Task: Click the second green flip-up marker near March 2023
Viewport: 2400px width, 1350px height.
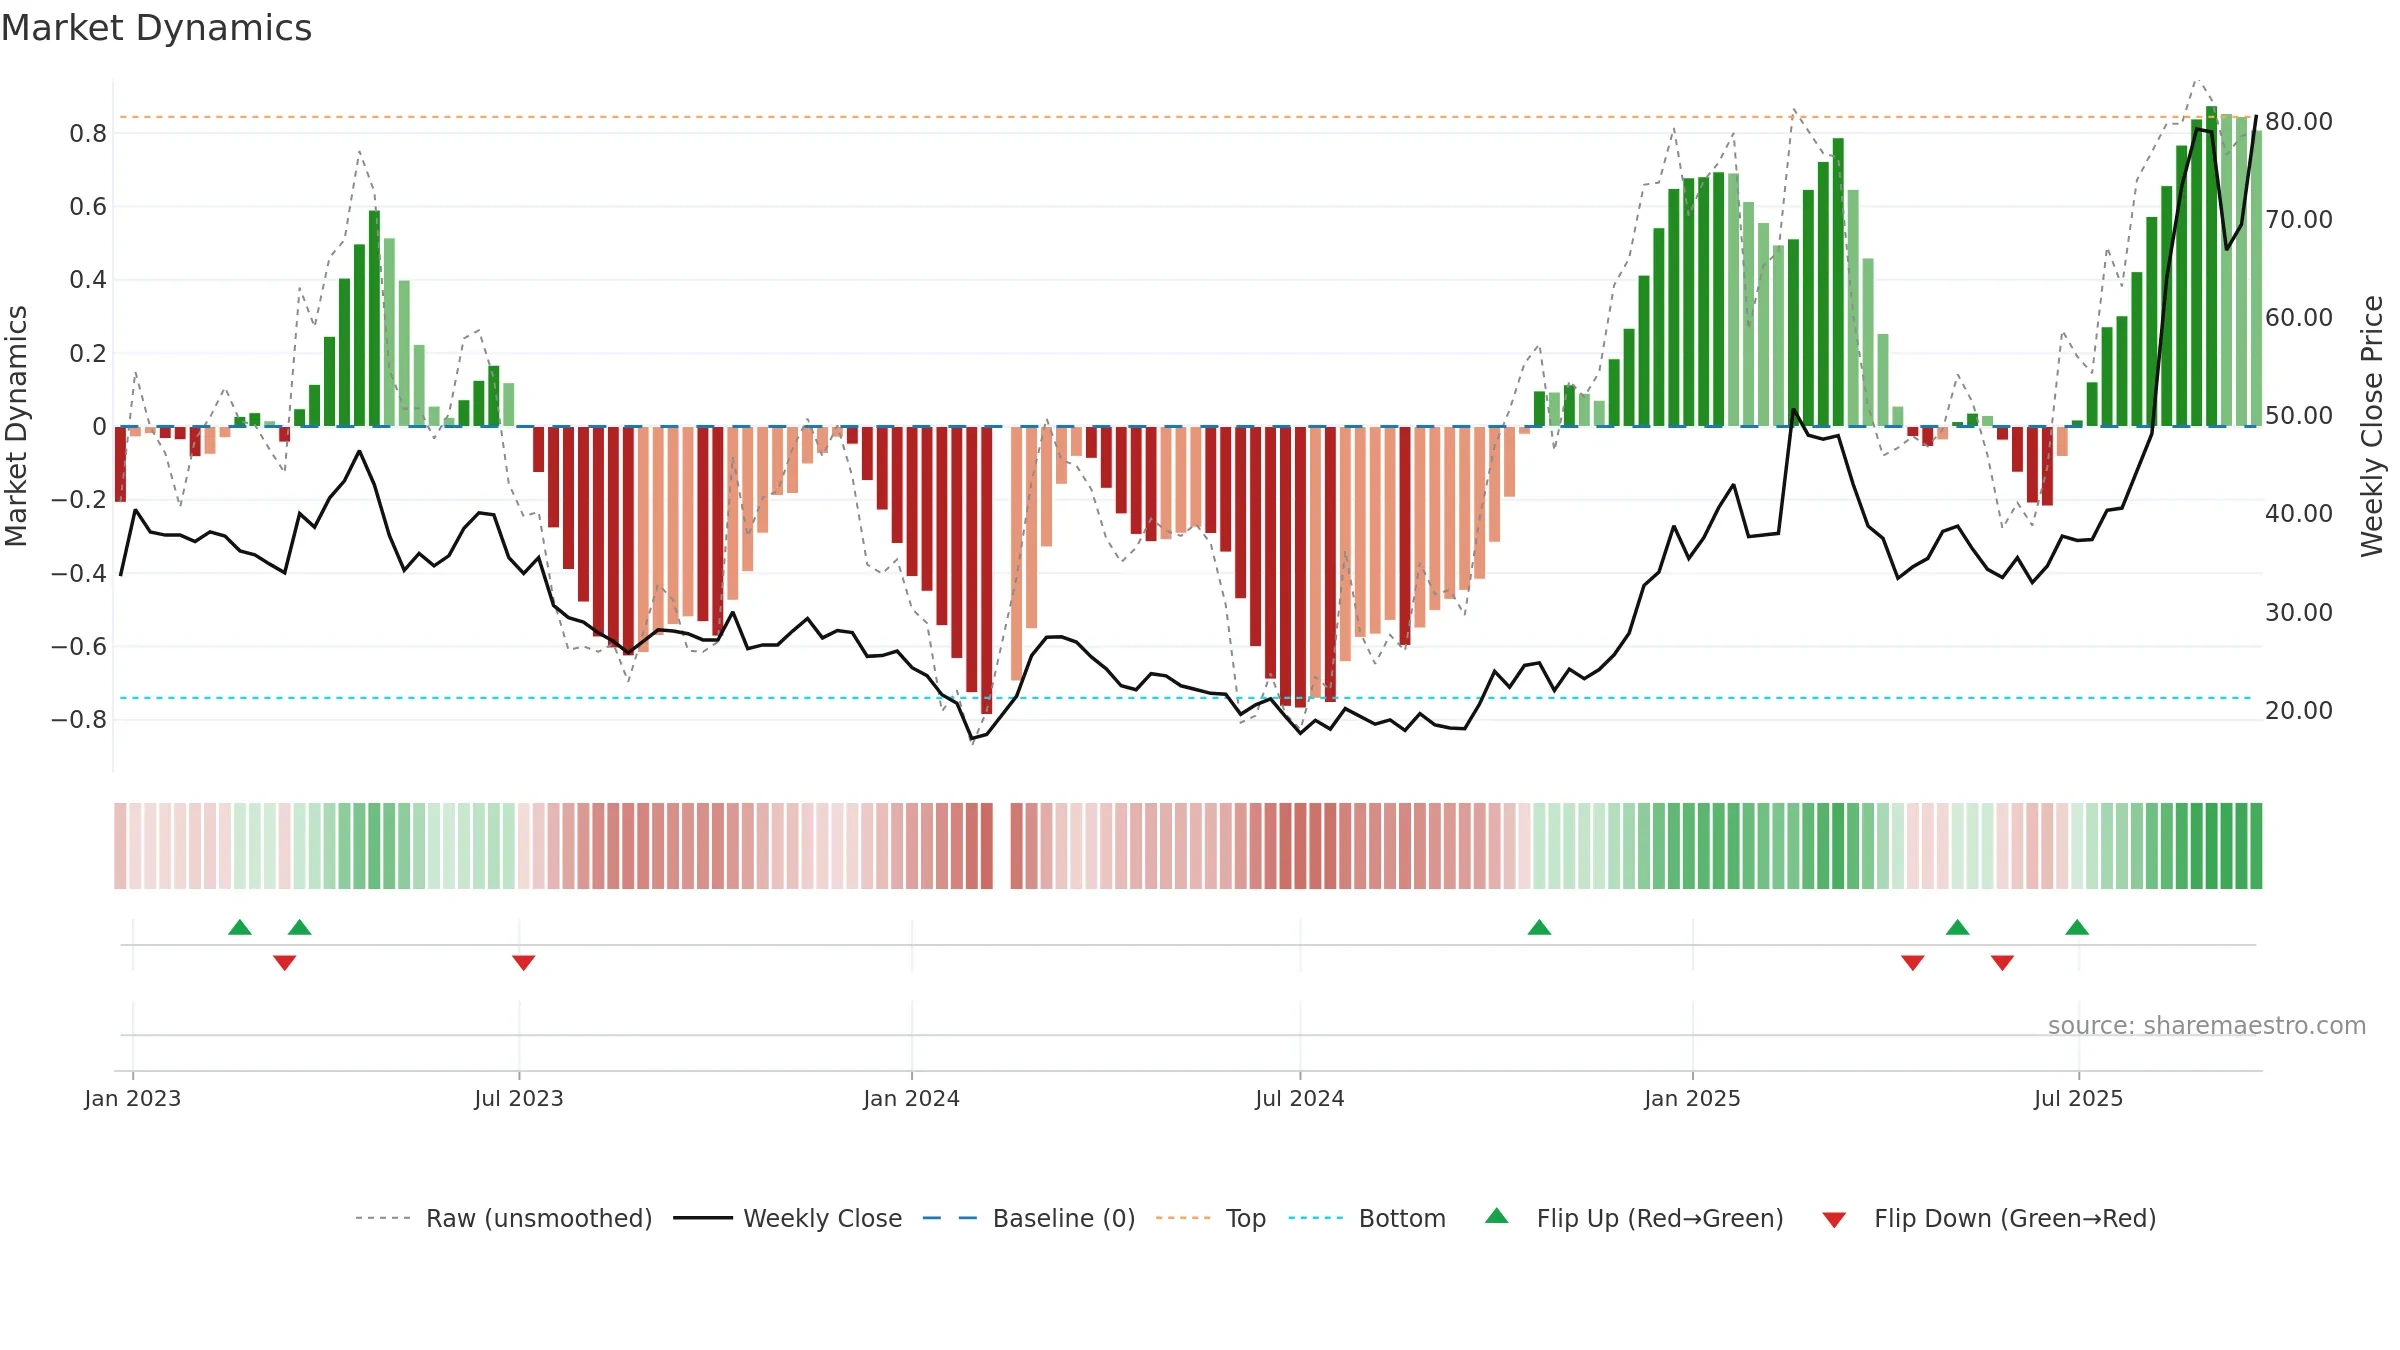Action: 300,927
